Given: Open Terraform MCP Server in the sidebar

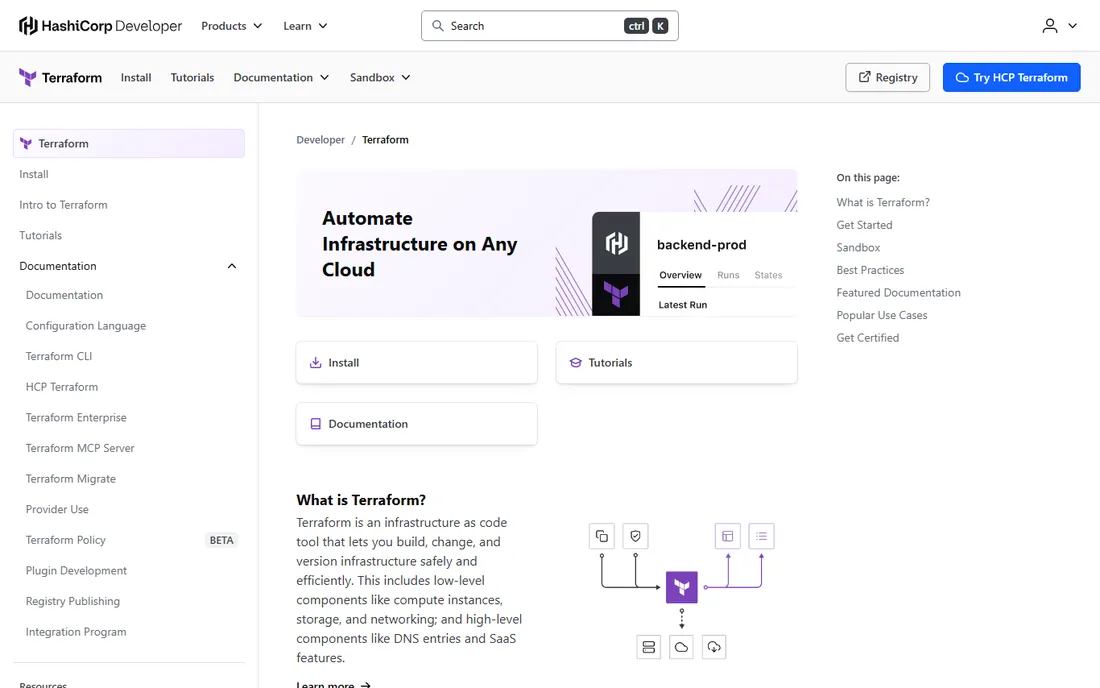Looking at the screenshot, I should click(80, 448).
